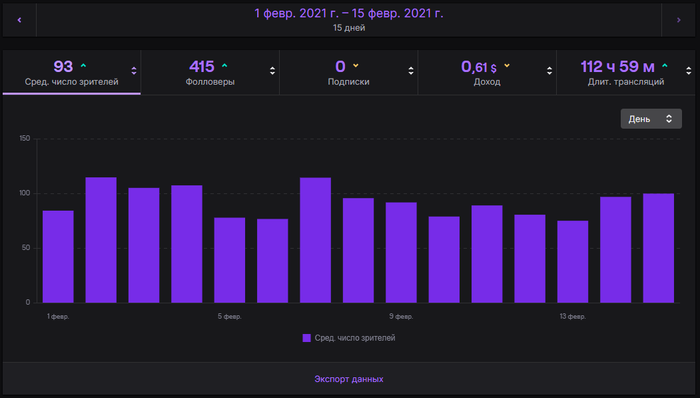Open the date range picker 1–15 февр. 2021
The image size is (700, 398).
(x=349, y=20)
